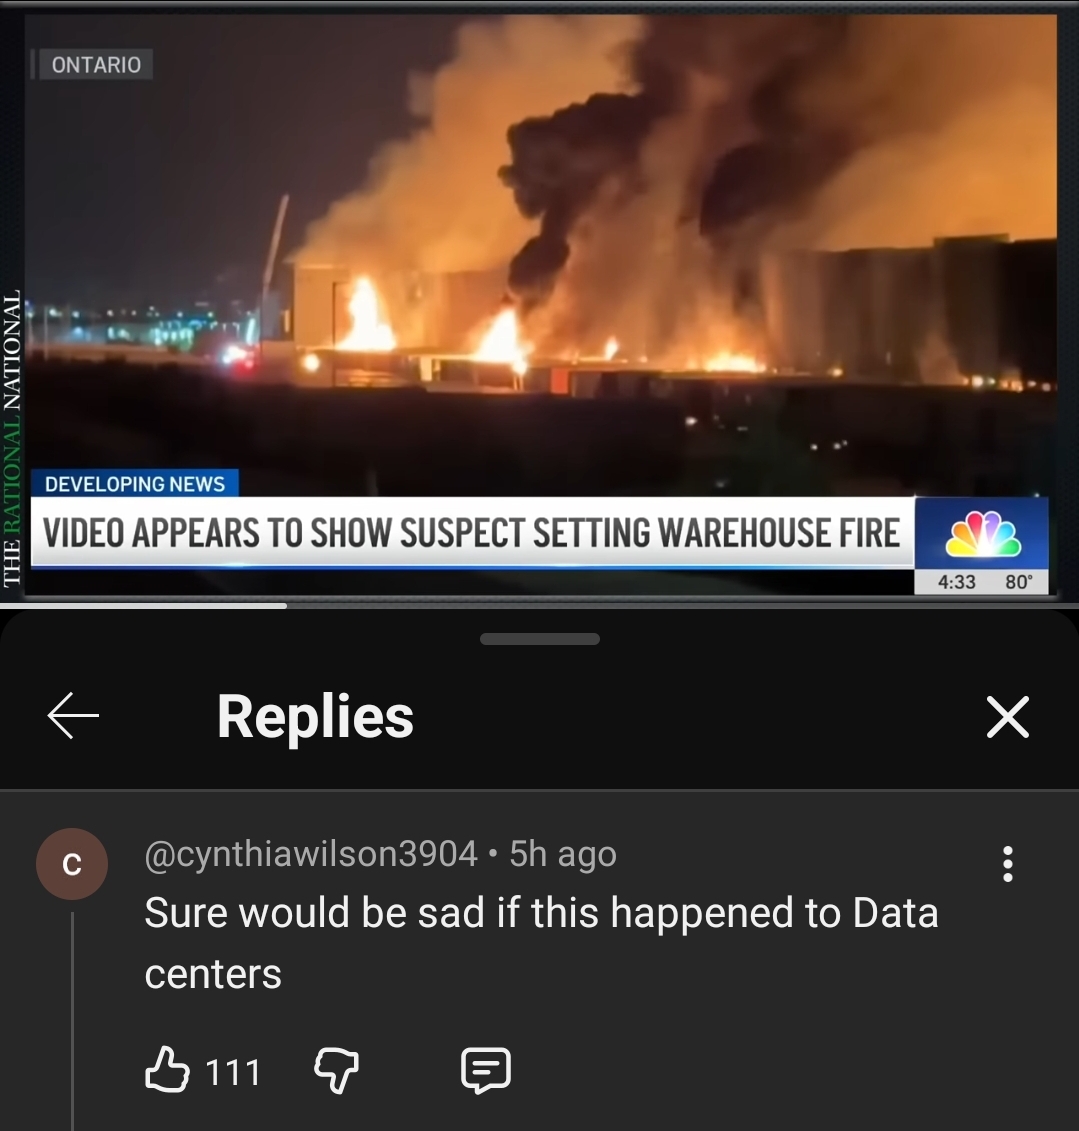Screen dimensions: 1079x1131
Task: Open the three-dot comment options menu
Action: [x=1008, y=863]
